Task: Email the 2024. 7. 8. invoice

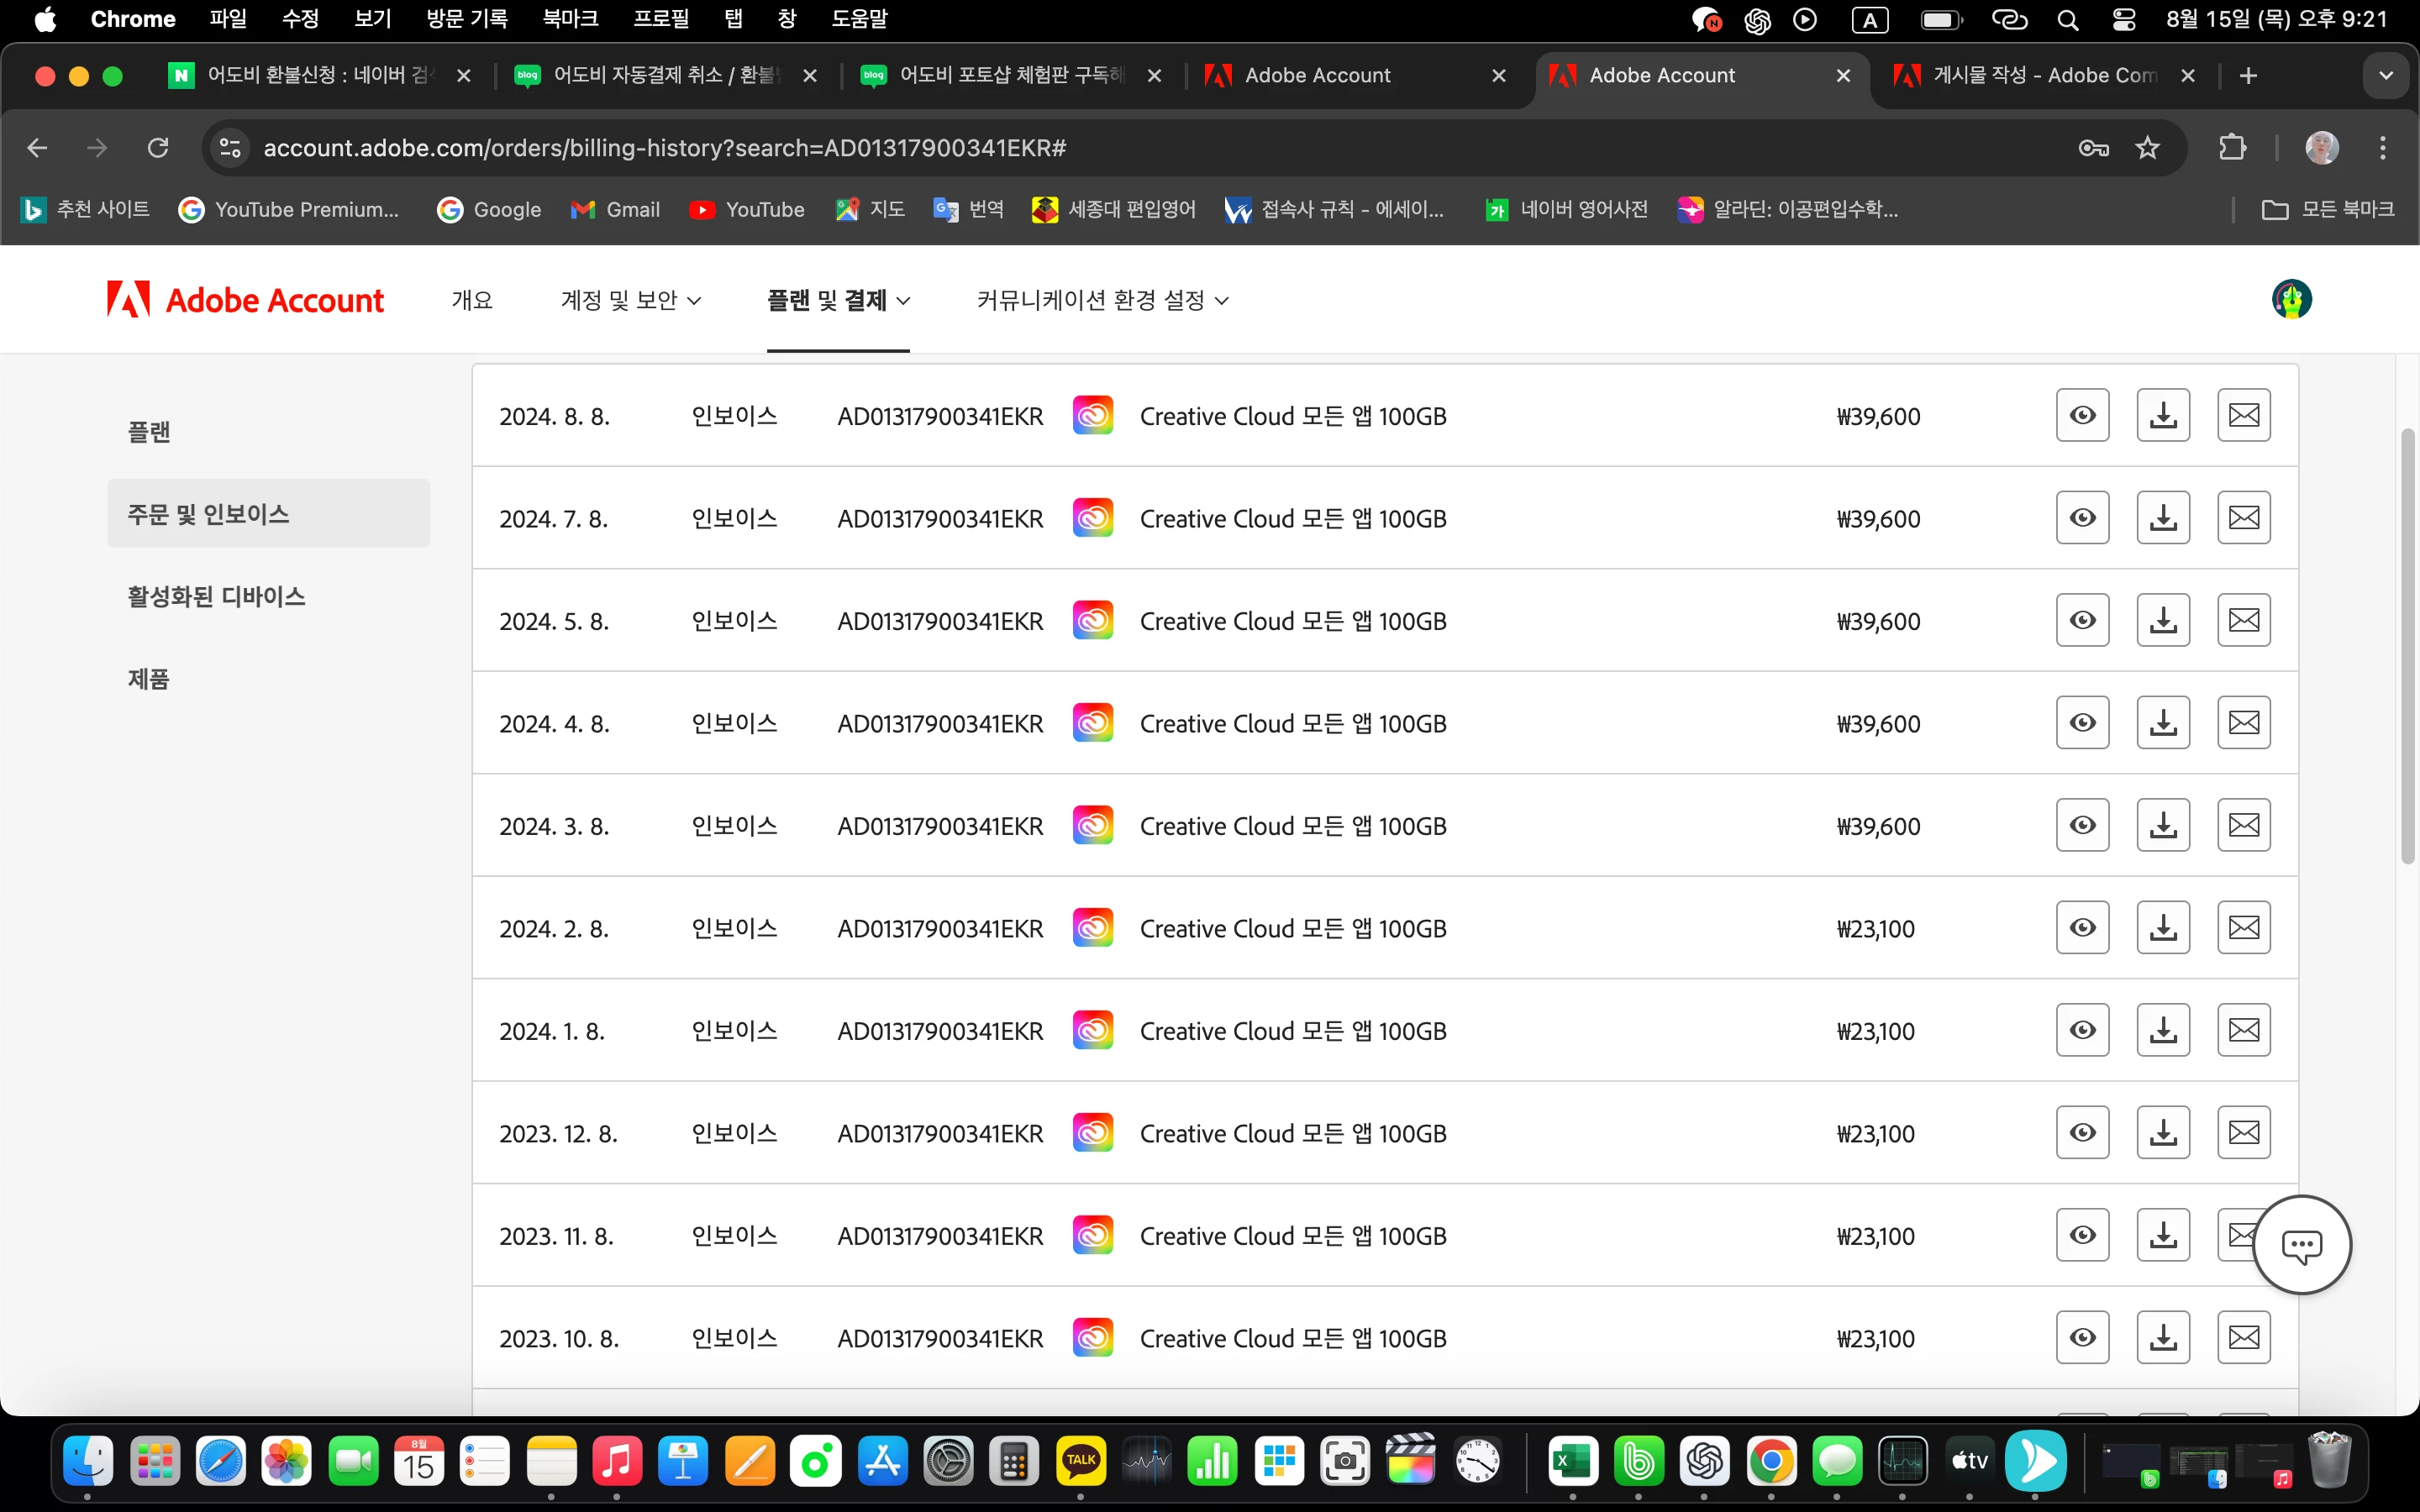Action: coord(2244,518)
